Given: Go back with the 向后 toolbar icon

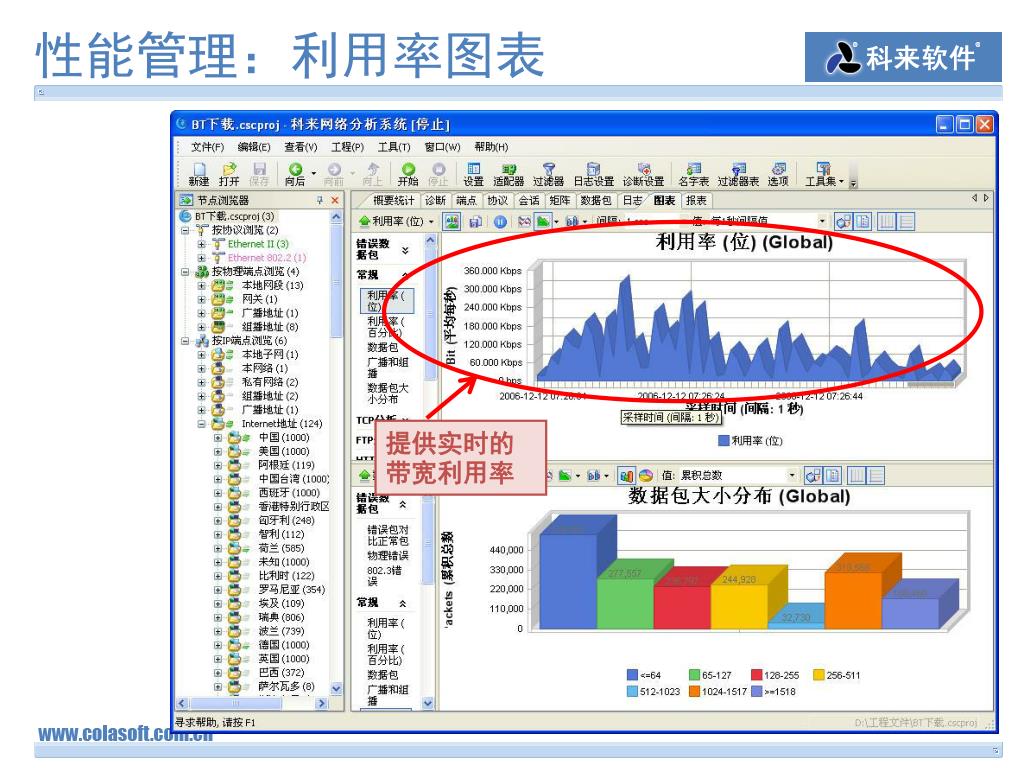Looking at the screenshot, I should point(295,175).
